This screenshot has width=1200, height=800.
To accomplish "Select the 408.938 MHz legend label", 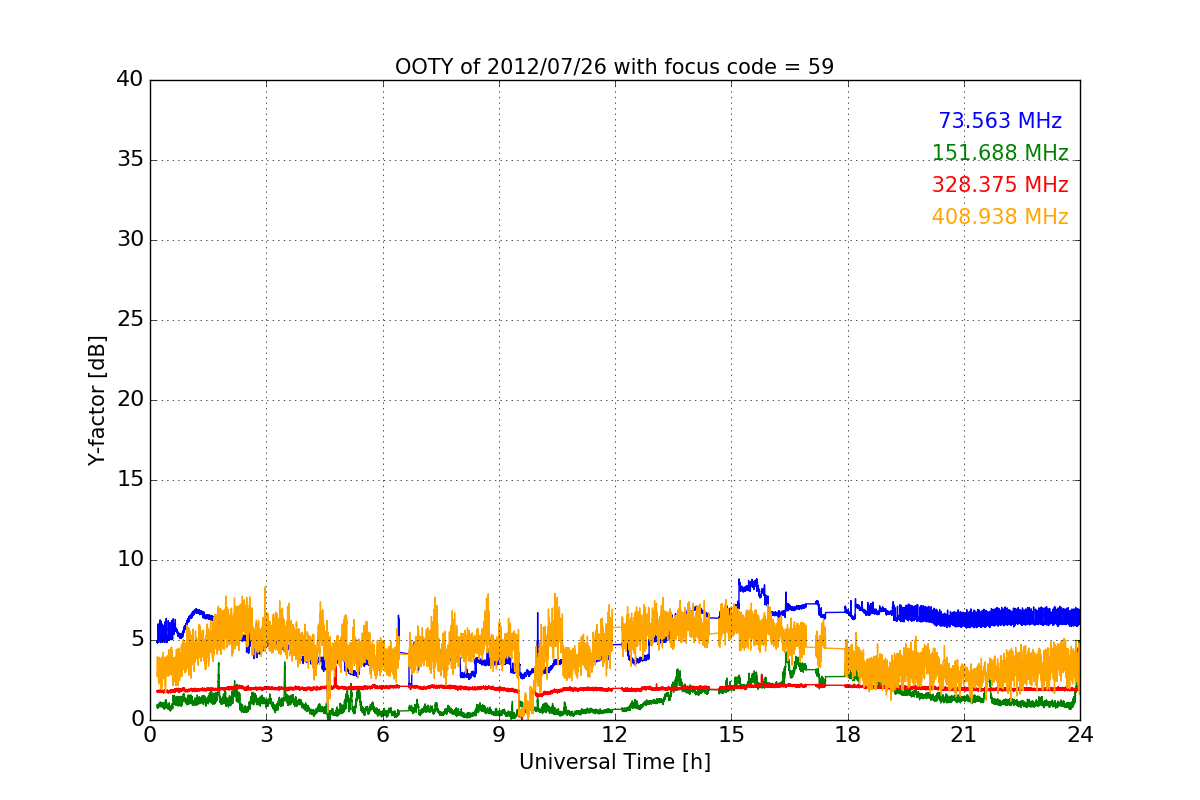I will 1000,217.
